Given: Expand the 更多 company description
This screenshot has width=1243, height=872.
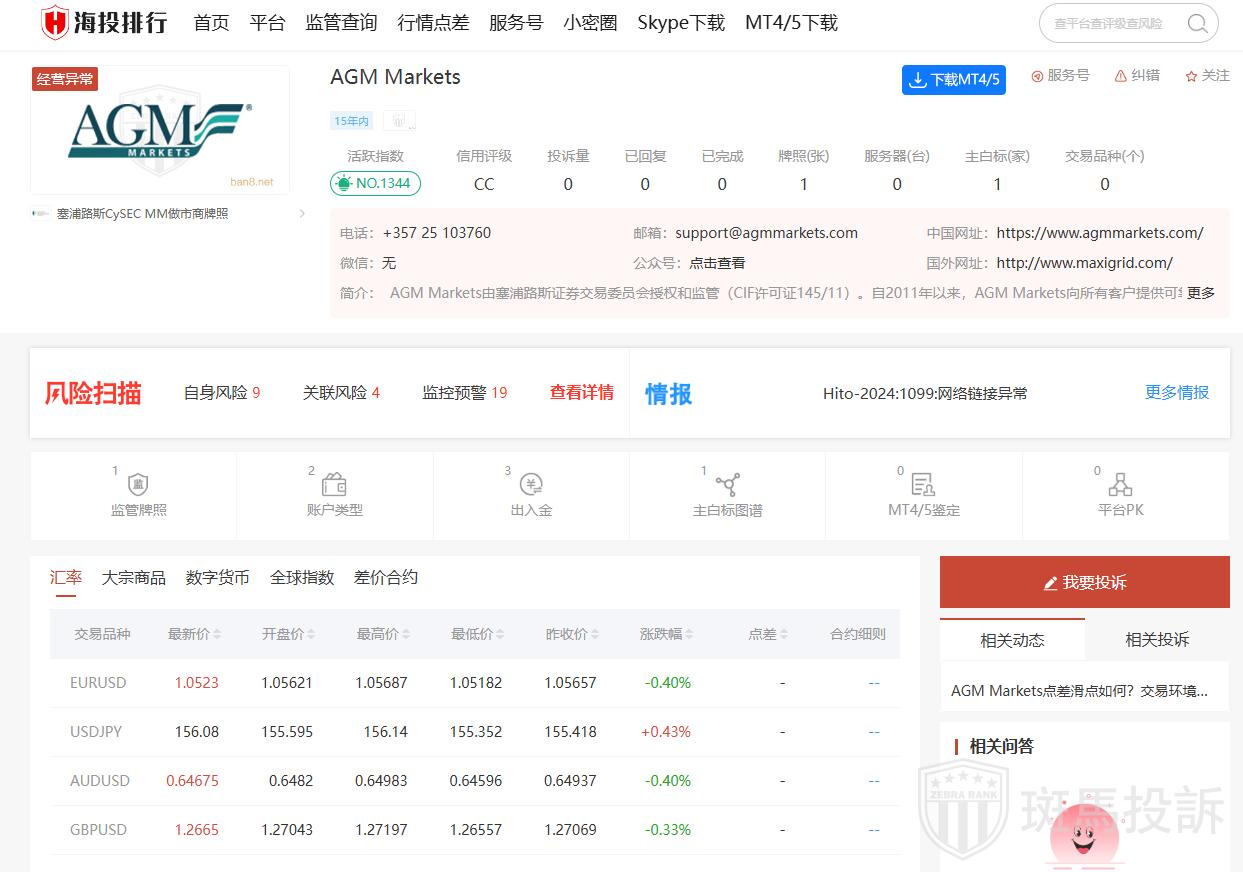Looking at the screenshot, I should coord(1200,293).
